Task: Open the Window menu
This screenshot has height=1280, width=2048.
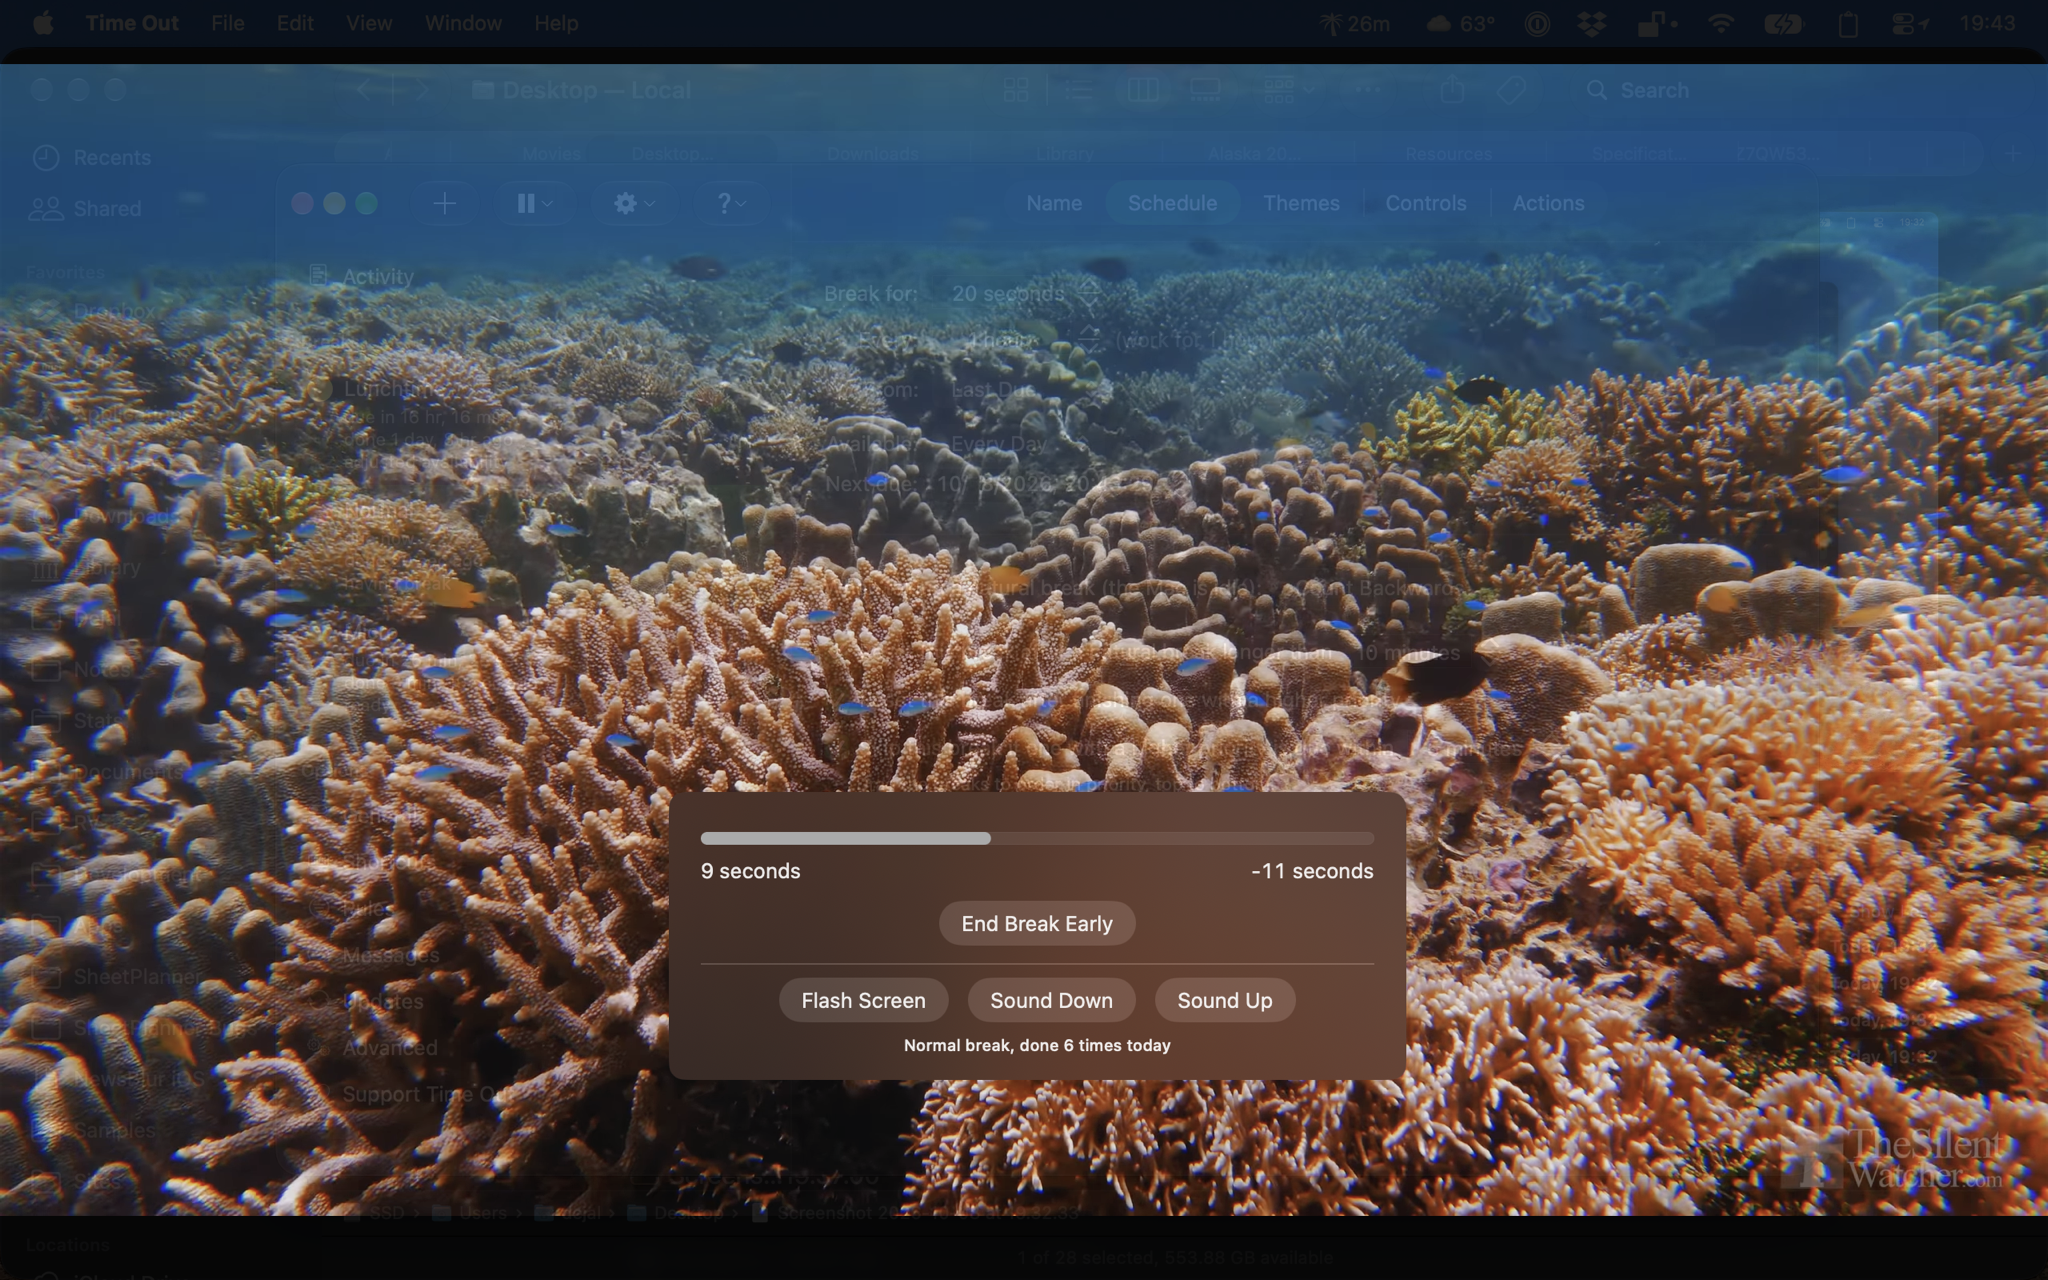Action: pyautogui.click(x=463, y=23)
